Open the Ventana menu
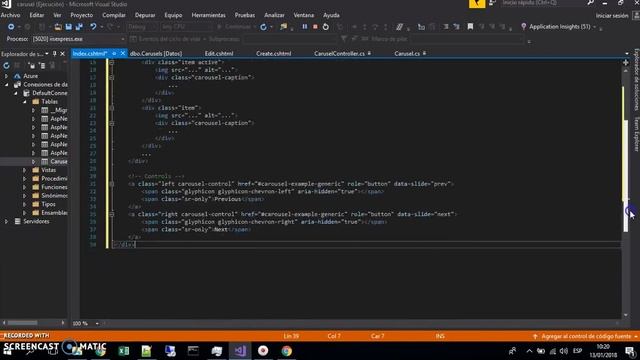Viewport: 640px width, 360px height. click(x=304, y=15)
